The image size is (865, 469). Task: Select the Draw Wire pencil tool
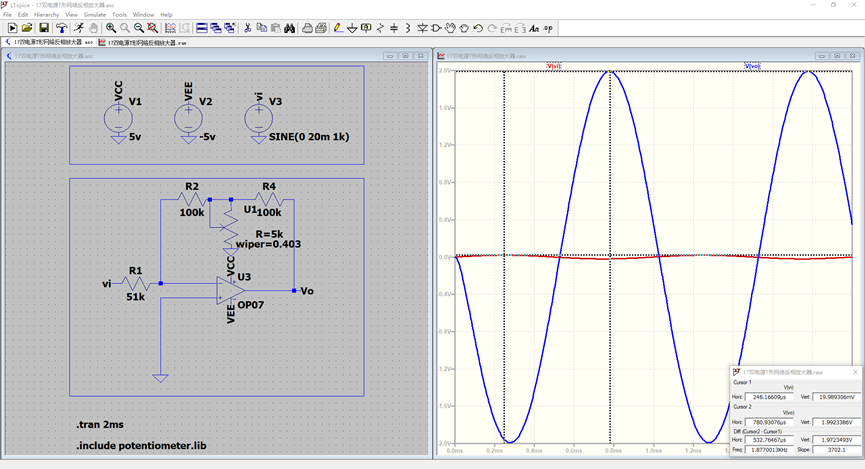pyautogui.click(x=338, y=28)
